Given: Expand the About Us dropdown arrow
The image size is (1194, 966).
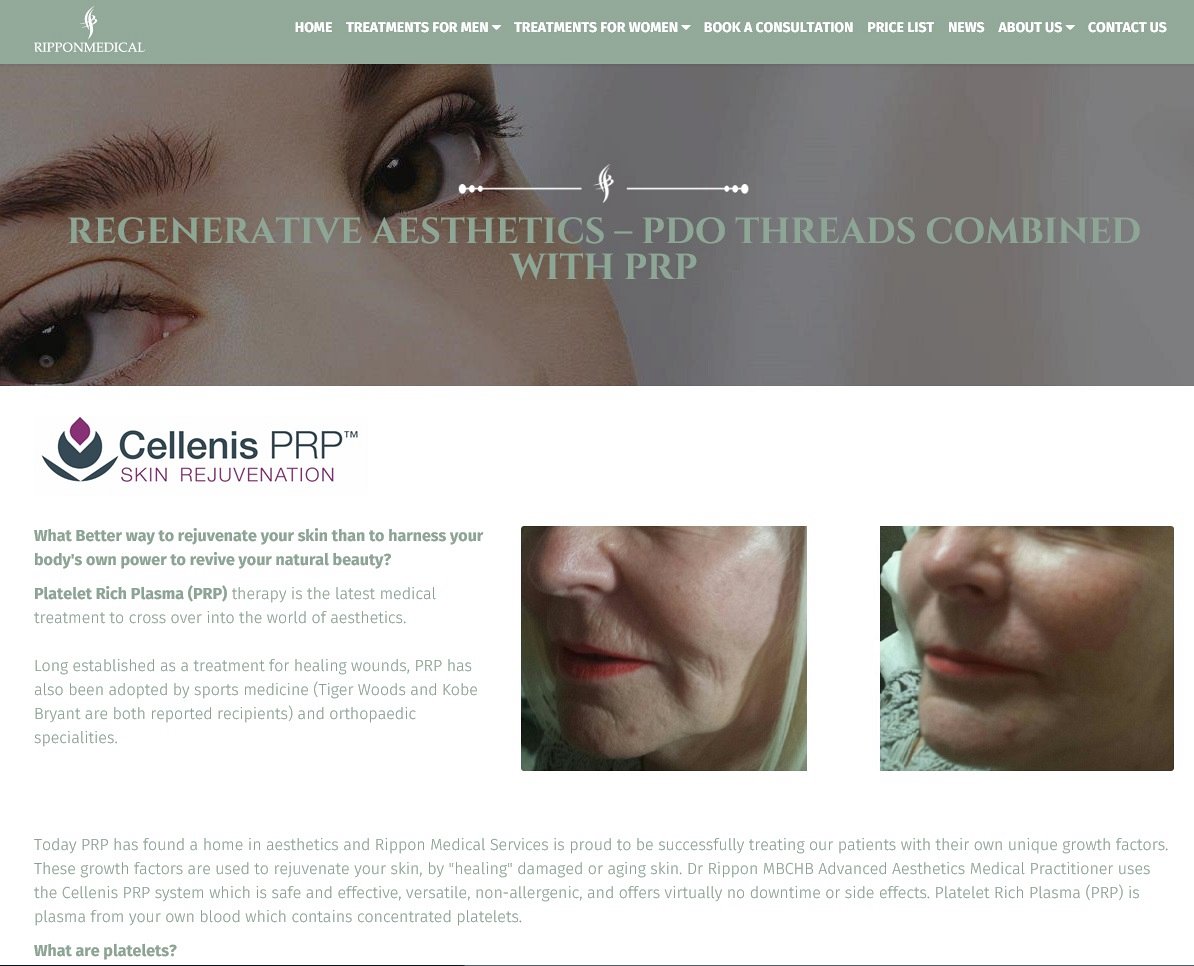Looking at the screenshot, I should tap(1070, 27).
